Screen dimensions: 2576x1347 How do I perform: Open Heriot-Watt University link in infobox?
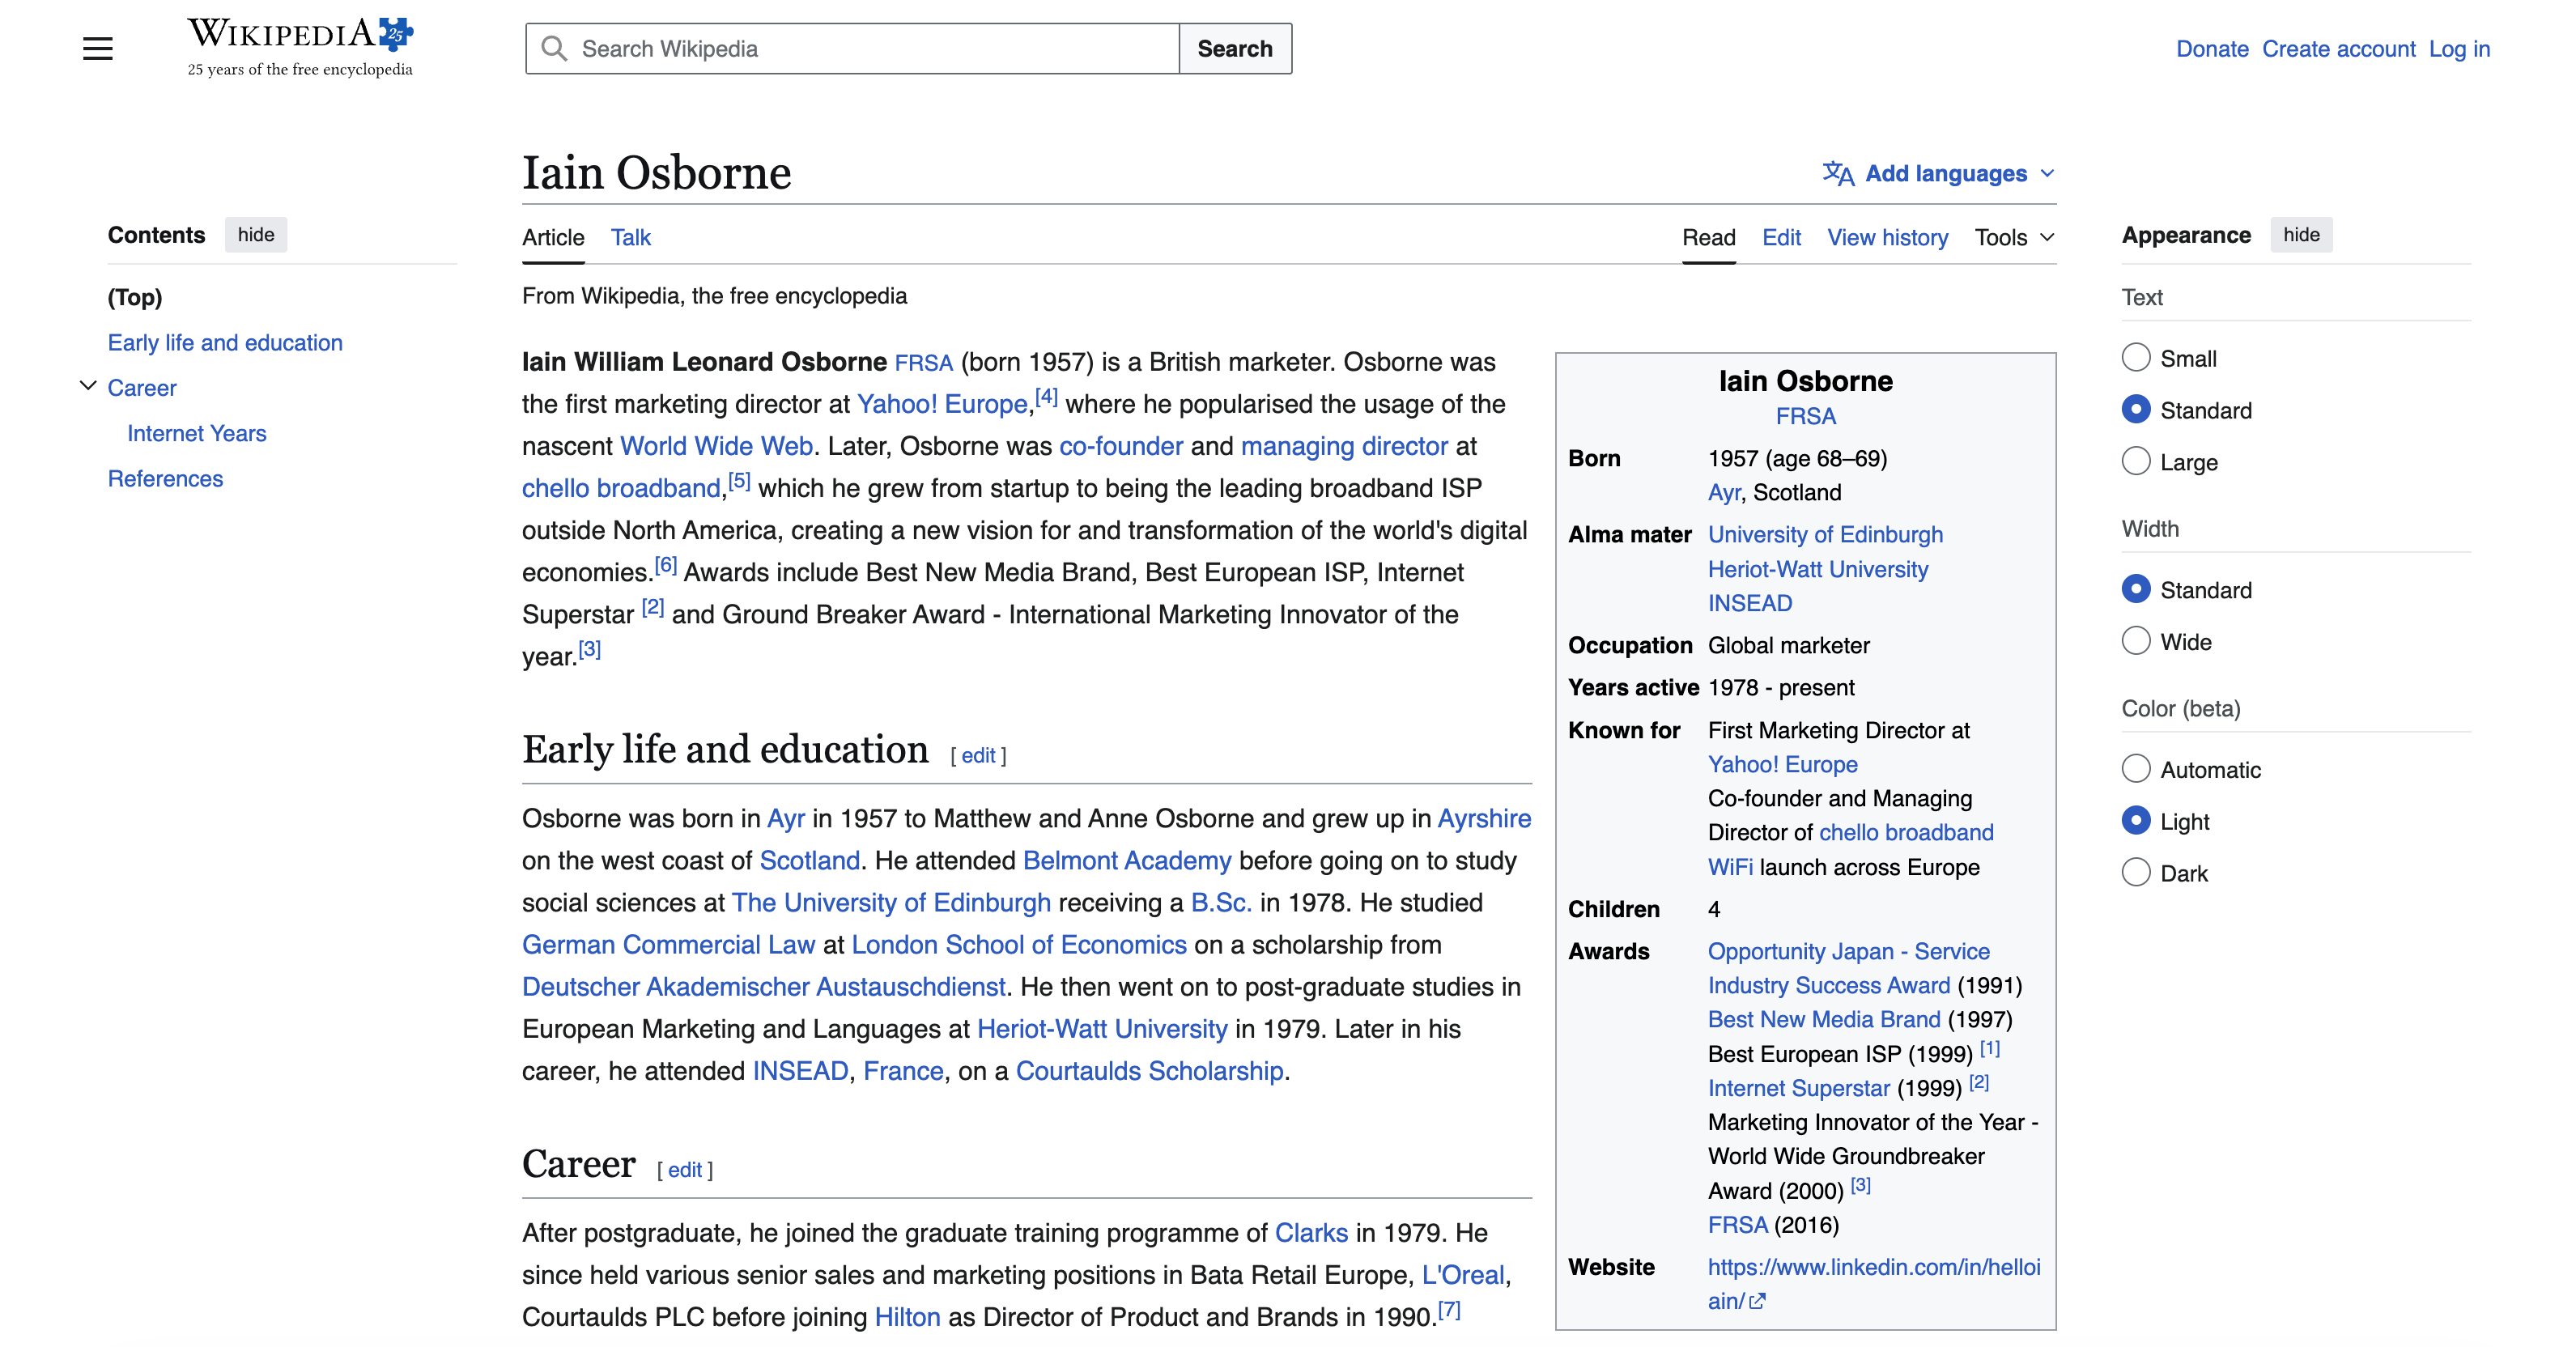[1818, 569]
